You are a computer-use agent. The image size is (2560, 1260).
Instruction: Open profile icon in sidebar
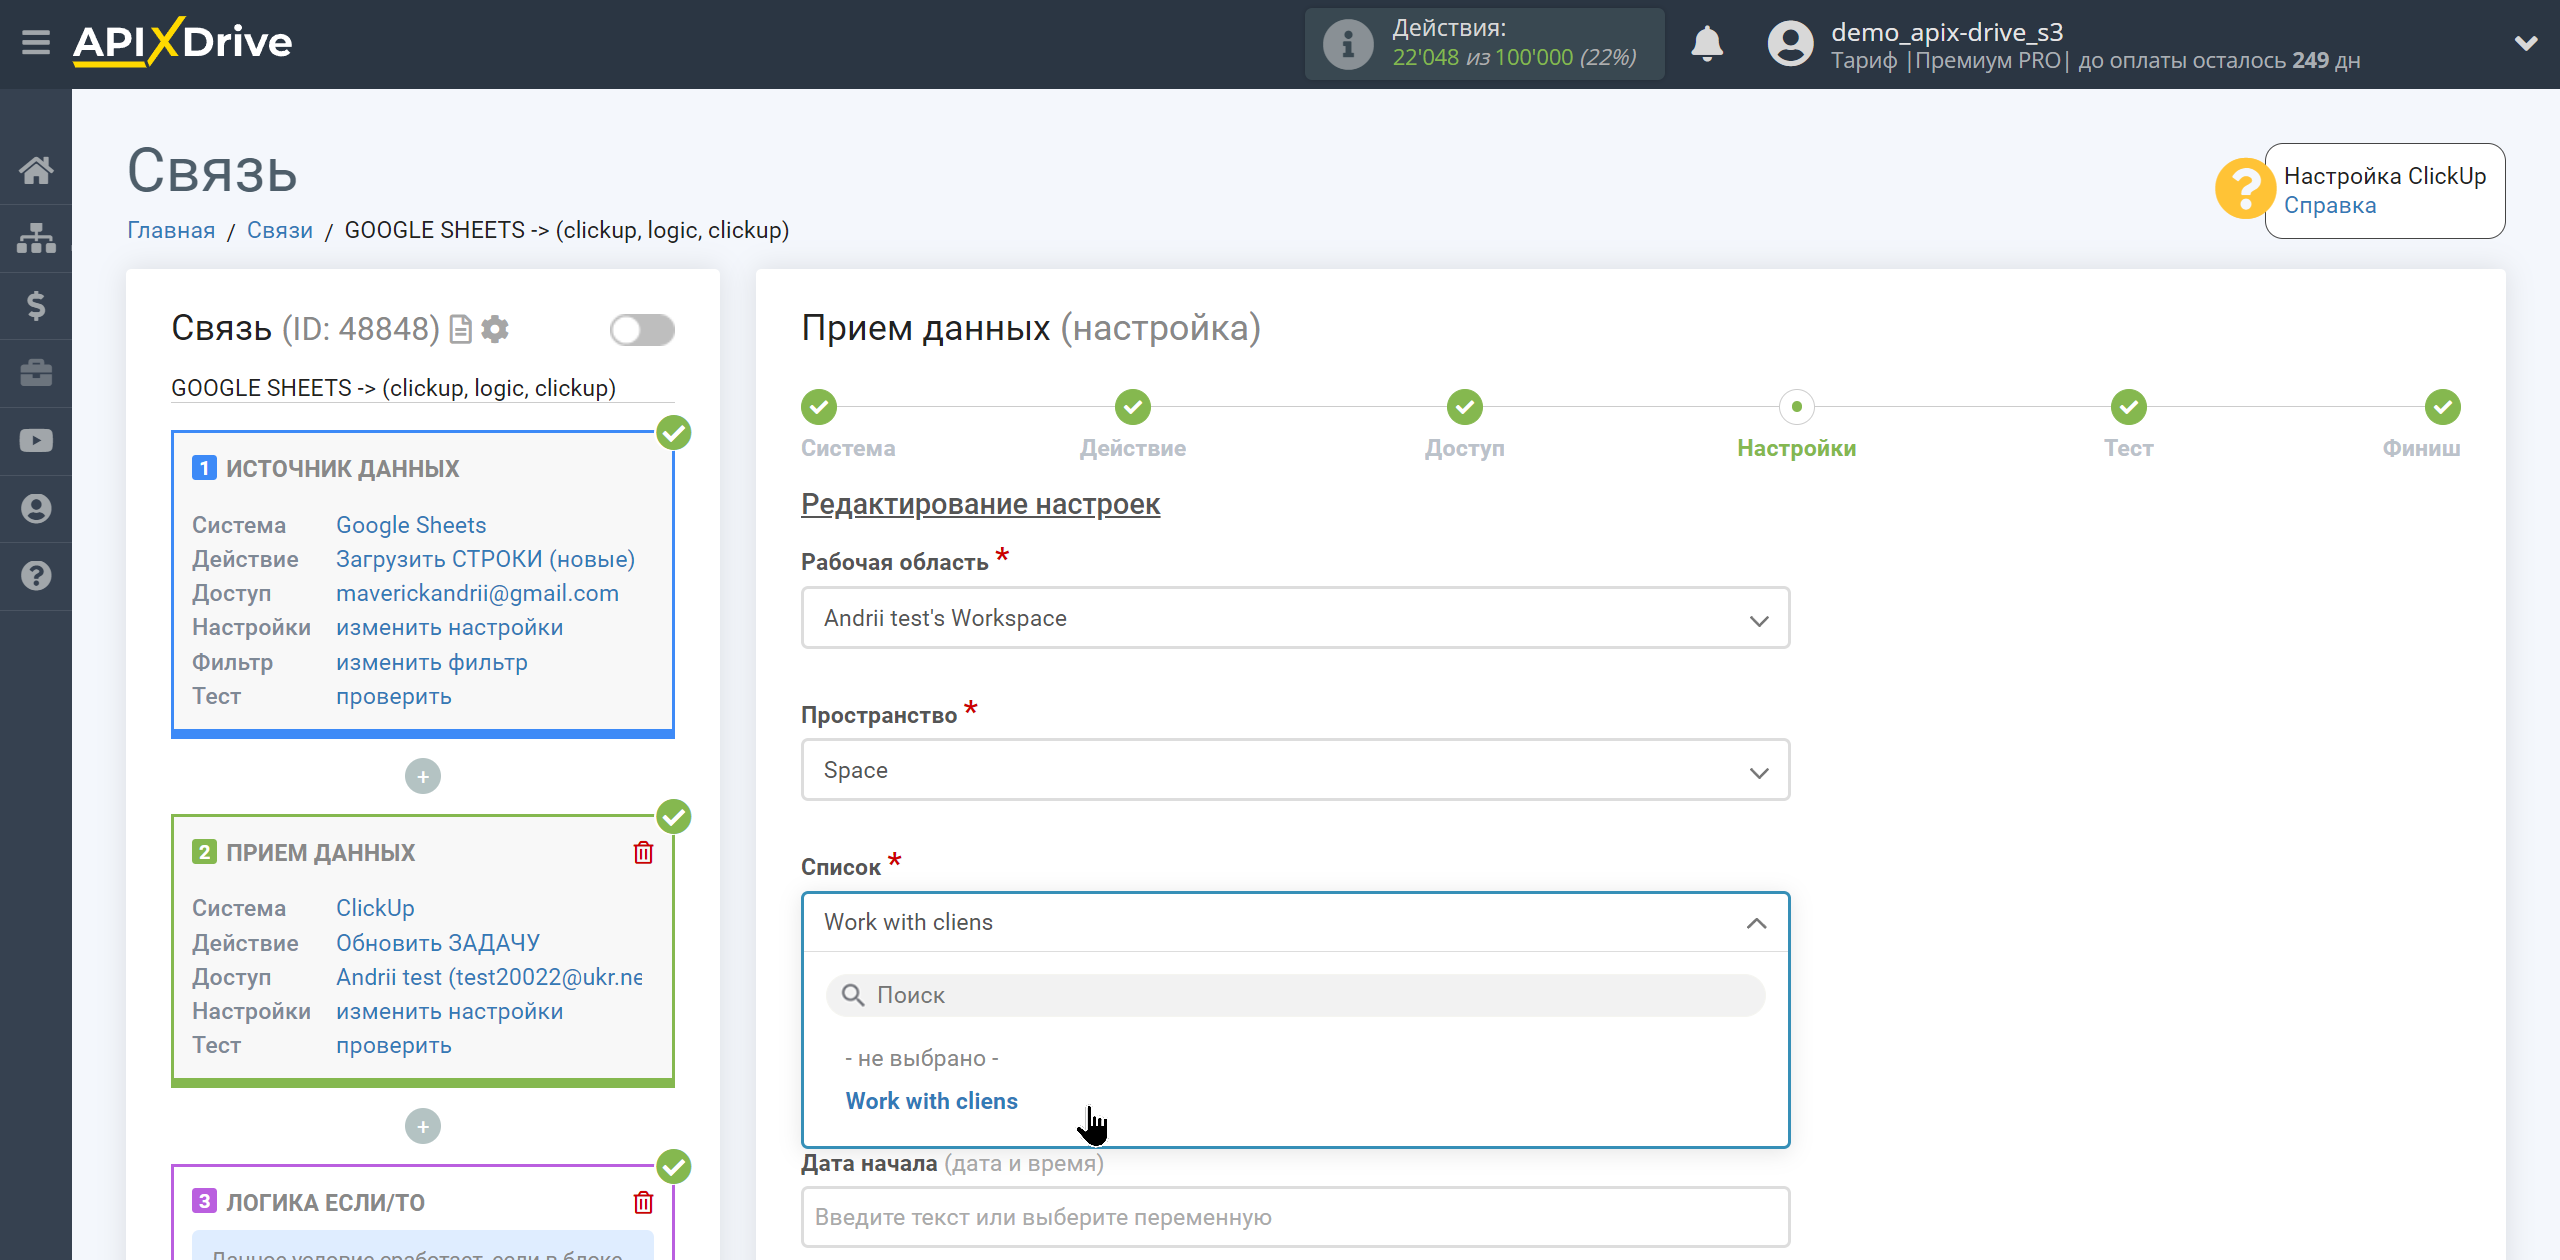click(x=36, y=508)
